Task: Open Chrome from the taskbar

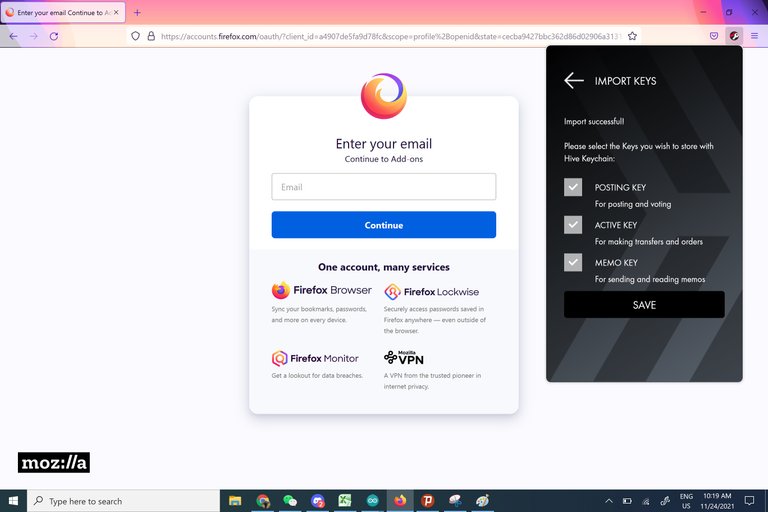Action: (263, 501)
